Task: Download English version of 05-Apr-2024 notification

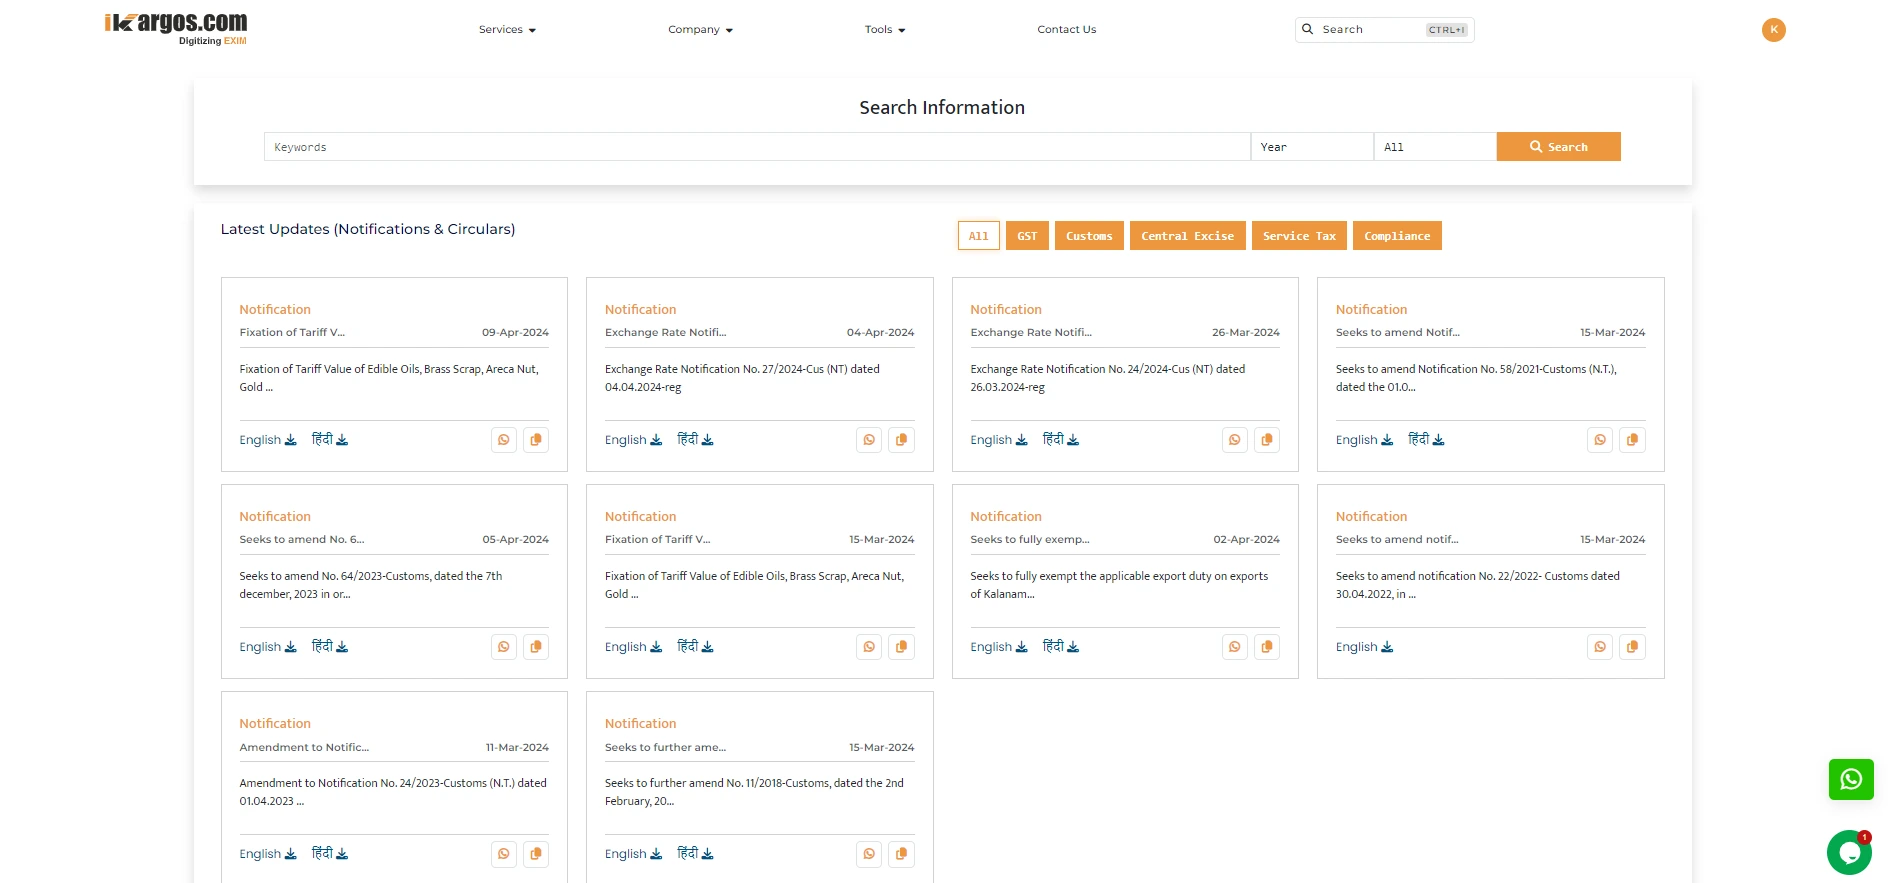Action: coord(267,647)
